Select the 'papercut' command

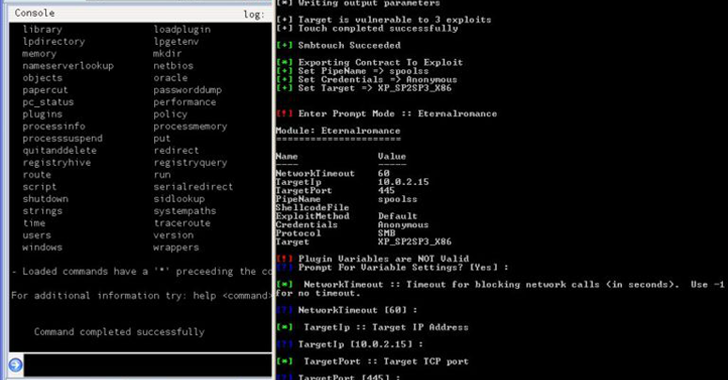(45, 90)
